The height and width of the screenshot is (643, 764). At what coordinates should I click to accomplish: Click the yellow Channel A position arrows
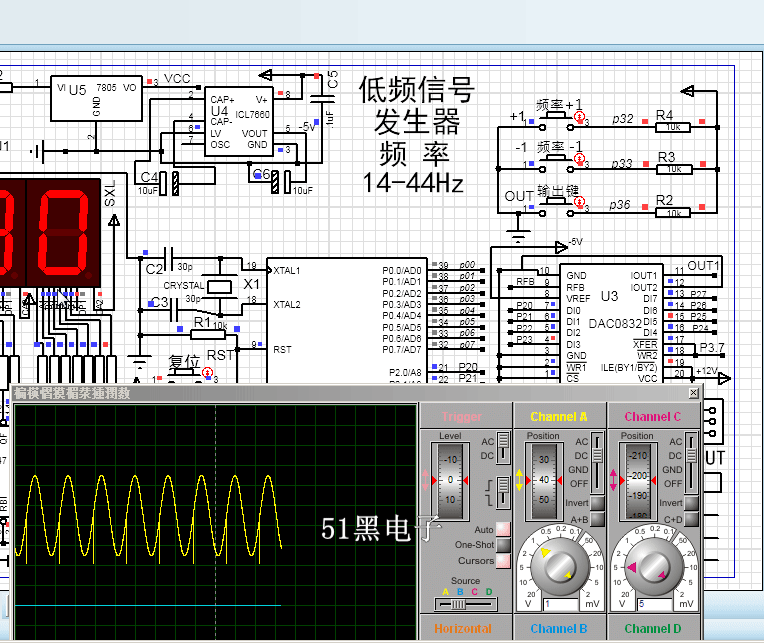click(x=519, y=480)
